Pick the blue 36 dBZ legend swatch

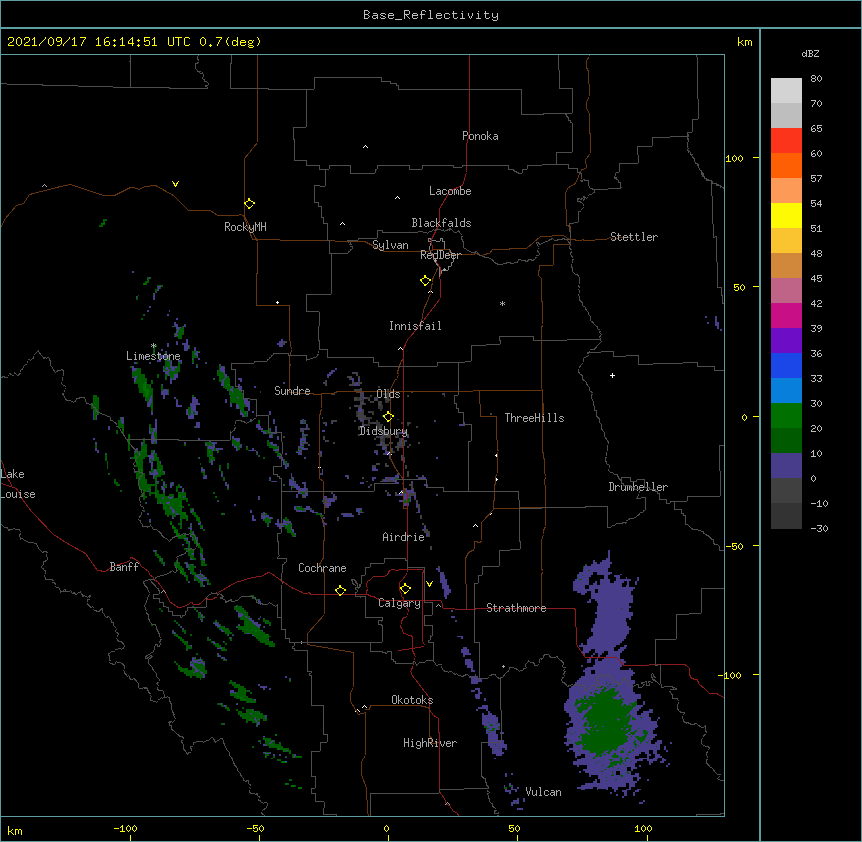coord(786,365)
